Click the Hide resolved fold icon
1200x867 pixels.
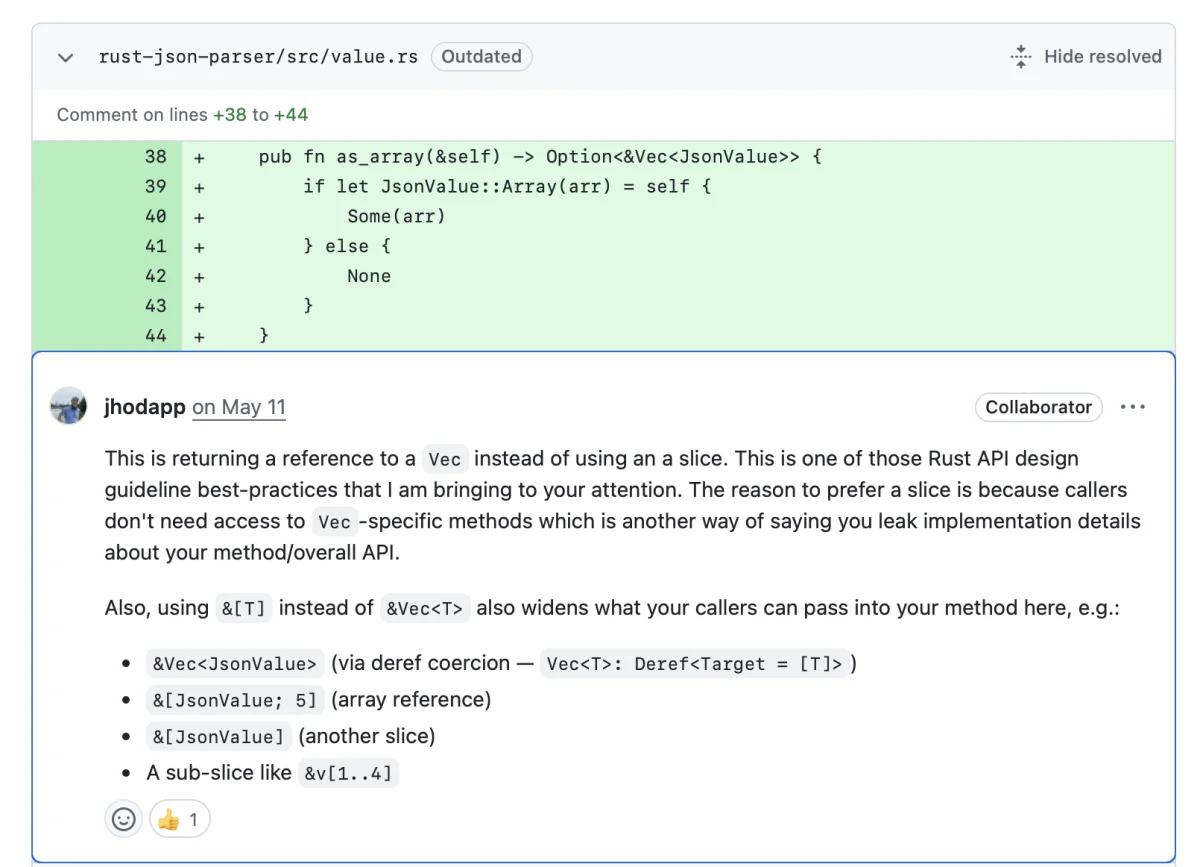[1021, 57]
